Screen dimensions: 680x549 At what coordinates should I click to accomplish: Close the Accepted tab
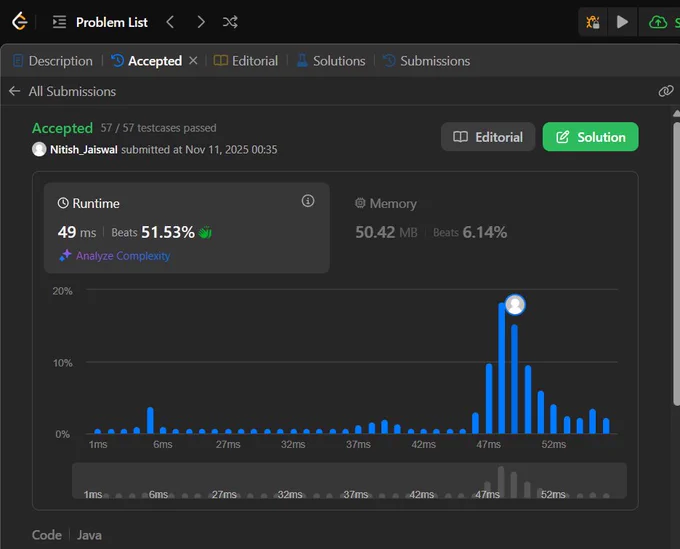point(193,60)
